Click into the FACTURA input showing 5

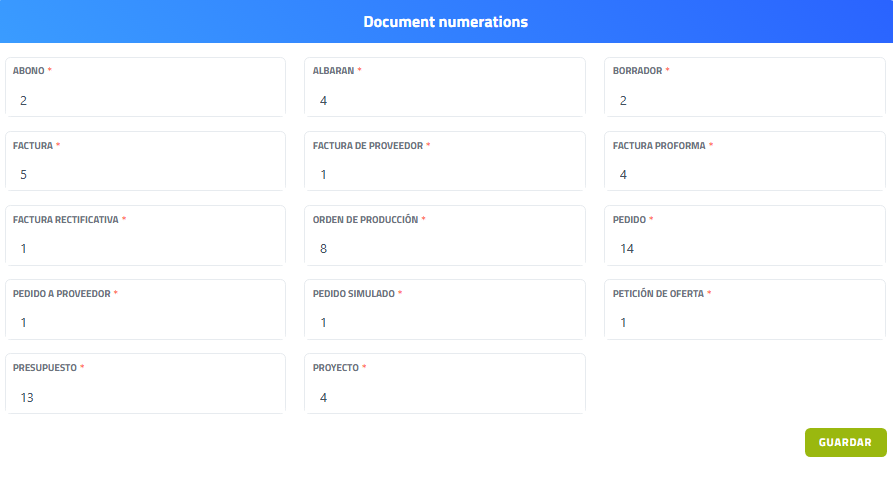145,175
